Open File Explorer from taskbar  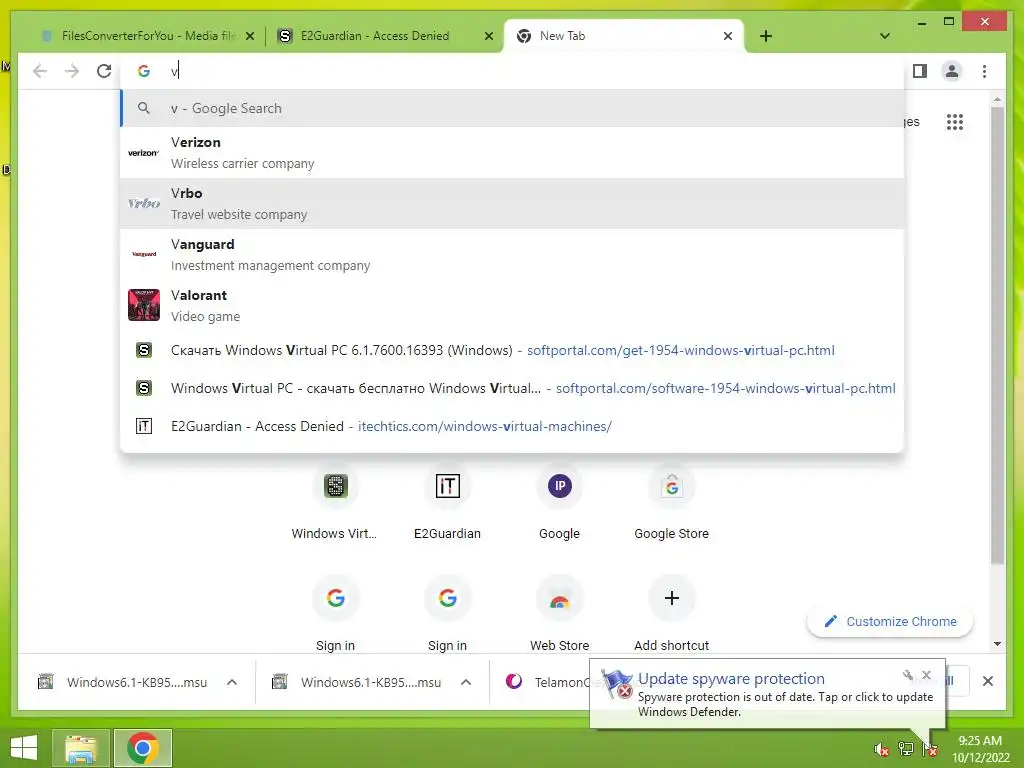click(x=80, y=748)
